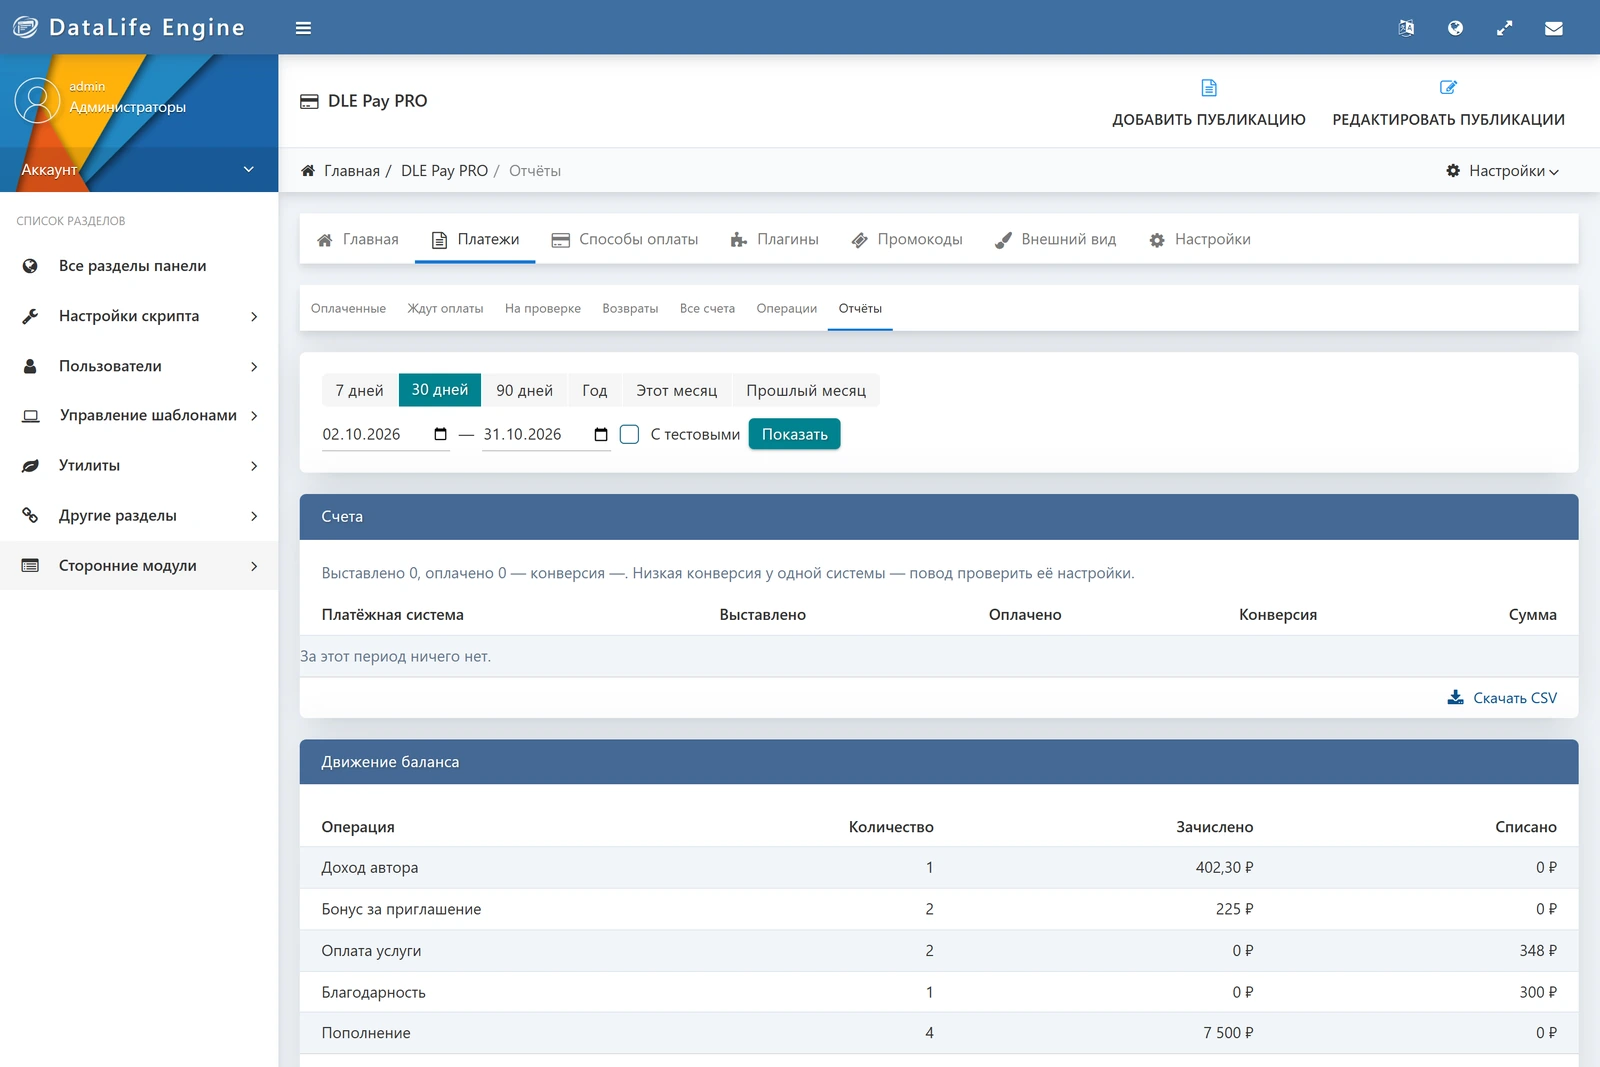Viewport: 1600px width, 1067px height.
Task: Toggle the sidebar hamburger menu
Action: click(x=303, y=28)
